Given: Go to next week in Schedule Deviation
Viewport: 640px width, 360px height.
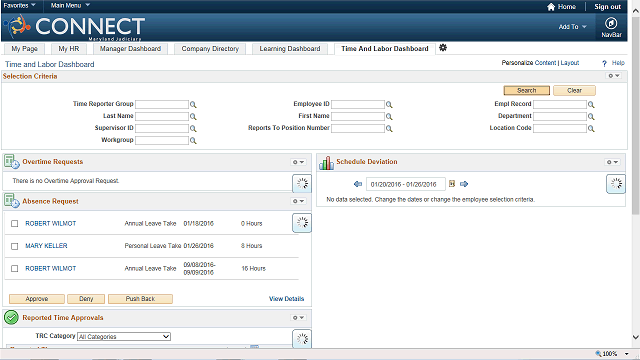Looking at the screenshot, I should pos(464,184).
